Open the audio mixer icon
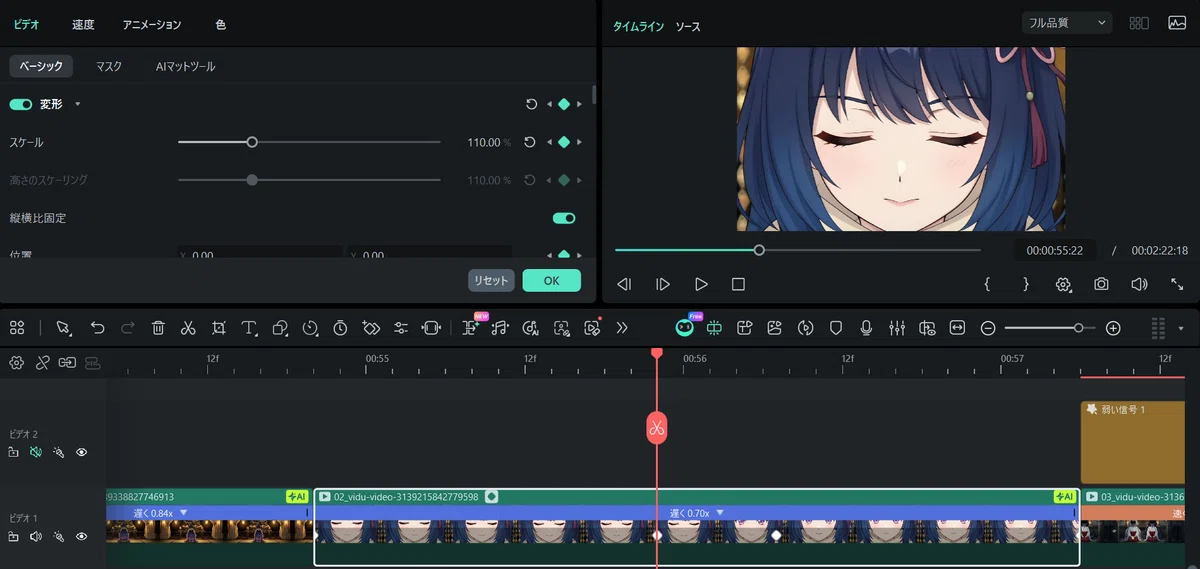Image resolution: width=1200 pixels, height=569 pixels. 897,327
